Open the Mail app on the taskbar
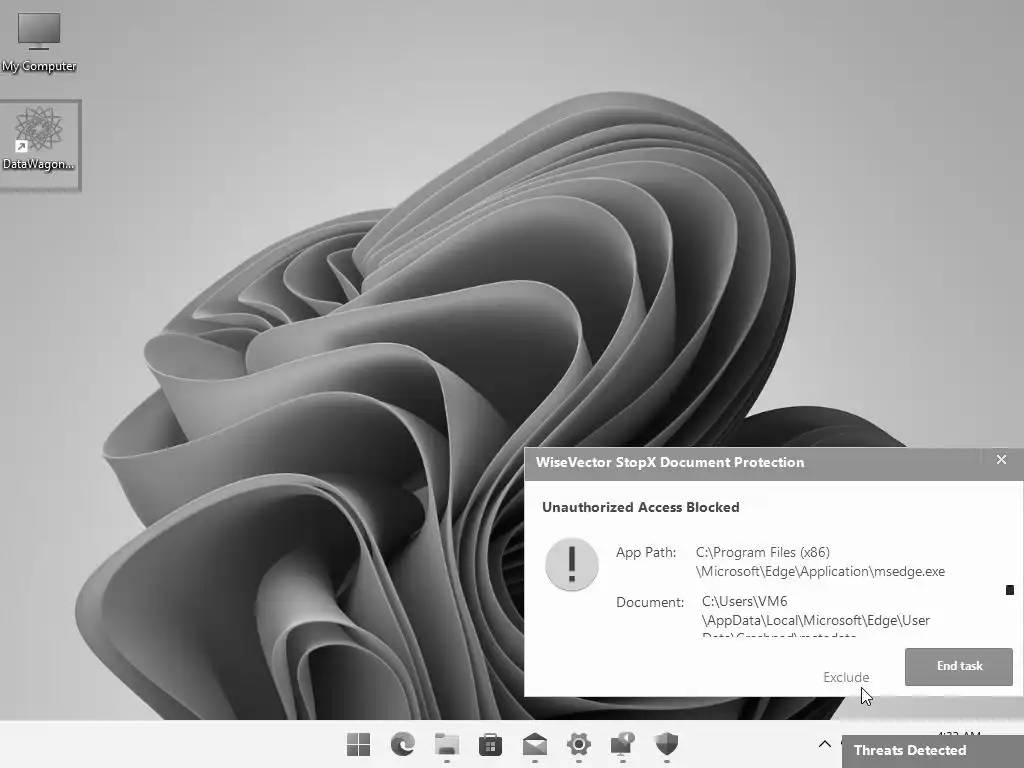Screen dimensions: 1024x768 (x=535, y=744)
